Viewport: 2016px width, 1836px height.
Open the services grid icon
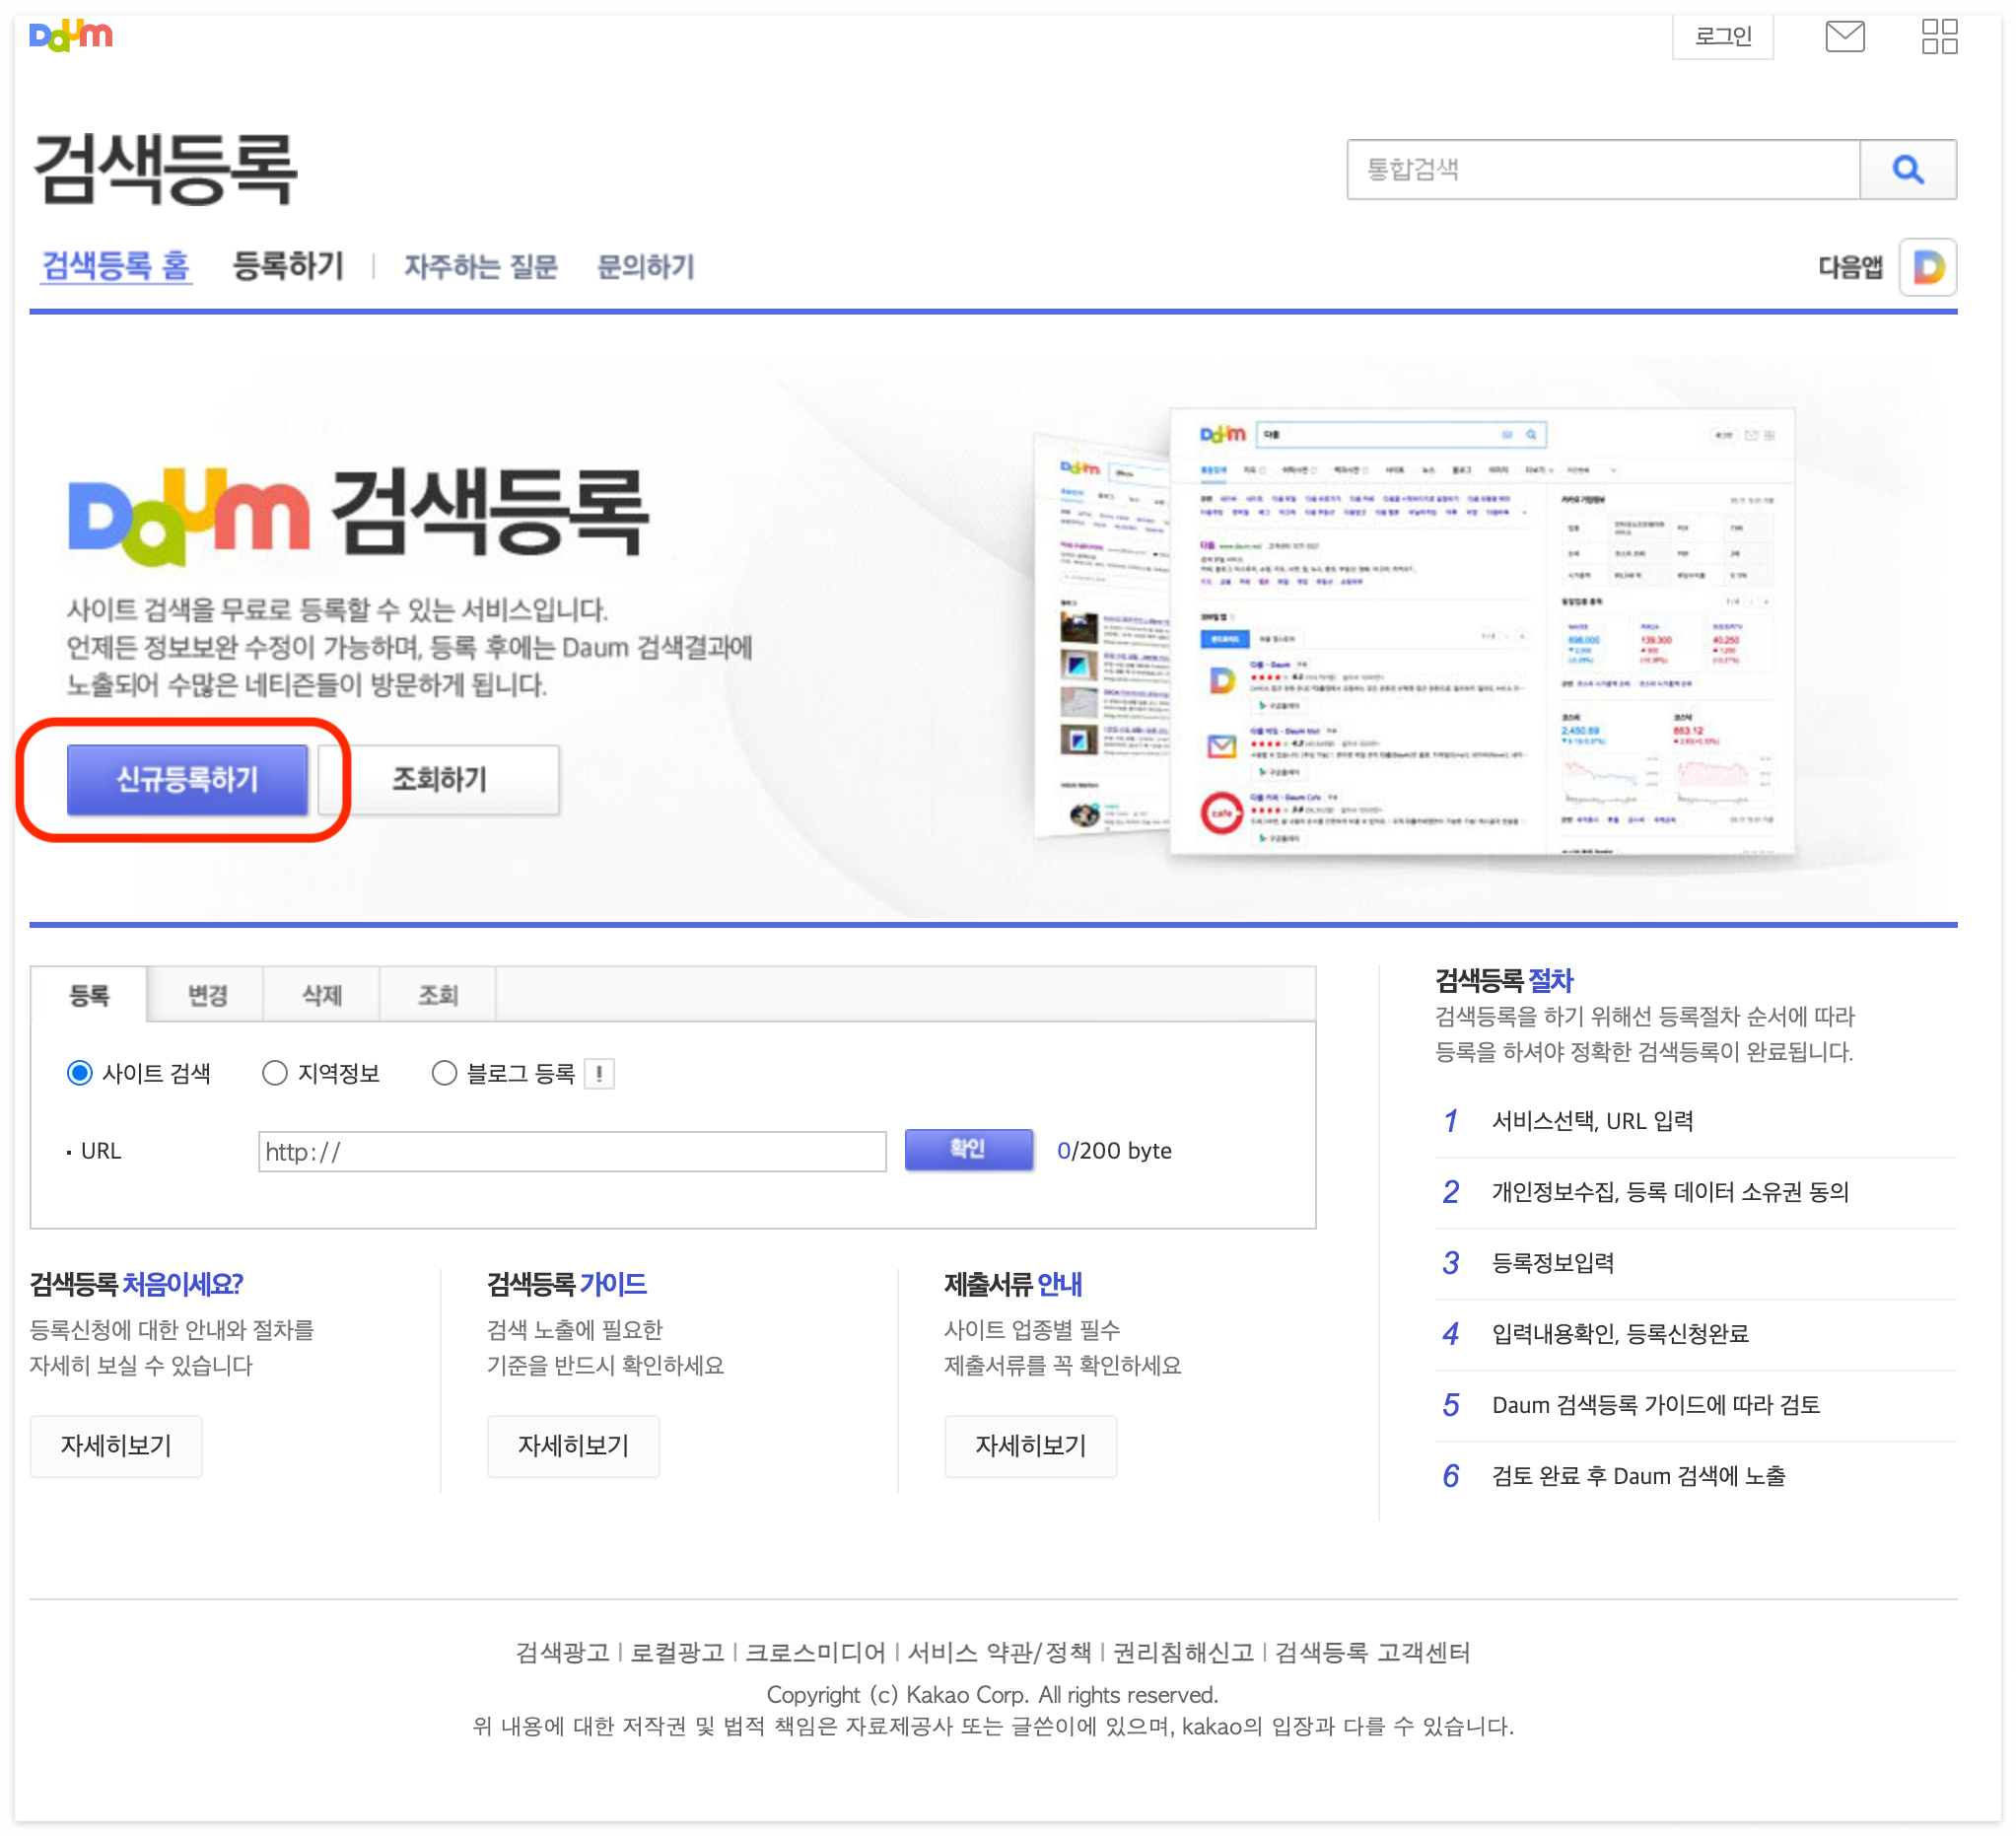point(1939,37)
